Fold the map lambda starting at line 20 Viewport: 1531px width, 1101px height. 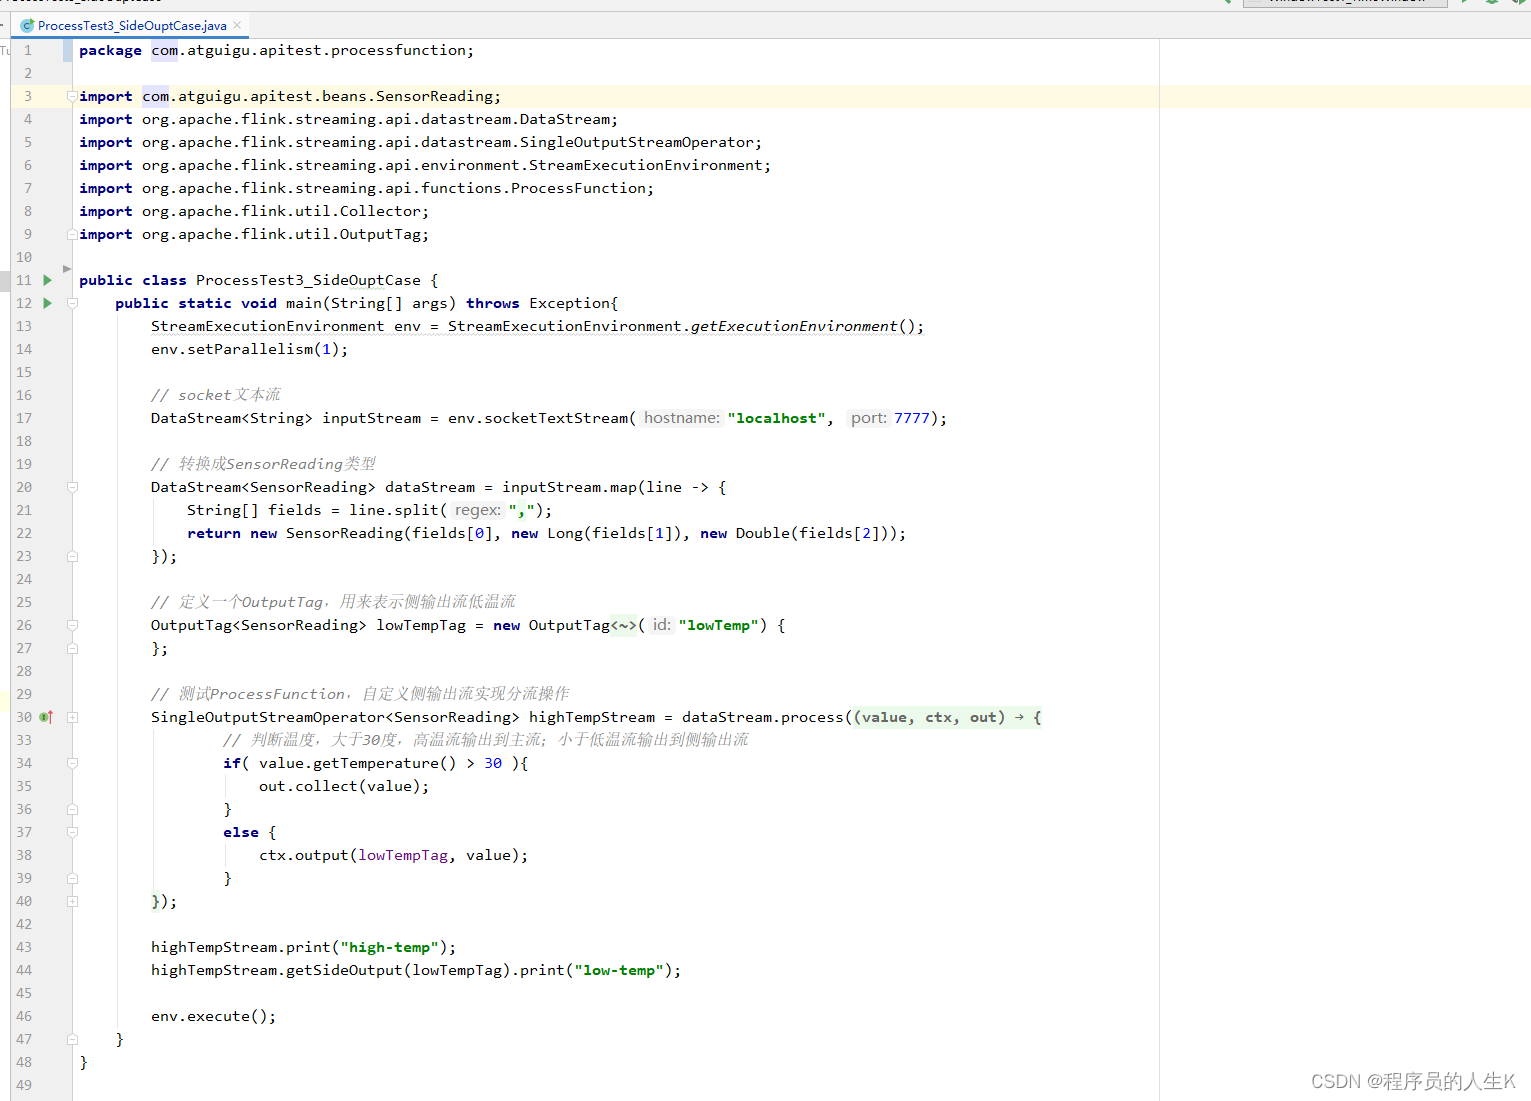pyautogui.click(x=72, y=487)
